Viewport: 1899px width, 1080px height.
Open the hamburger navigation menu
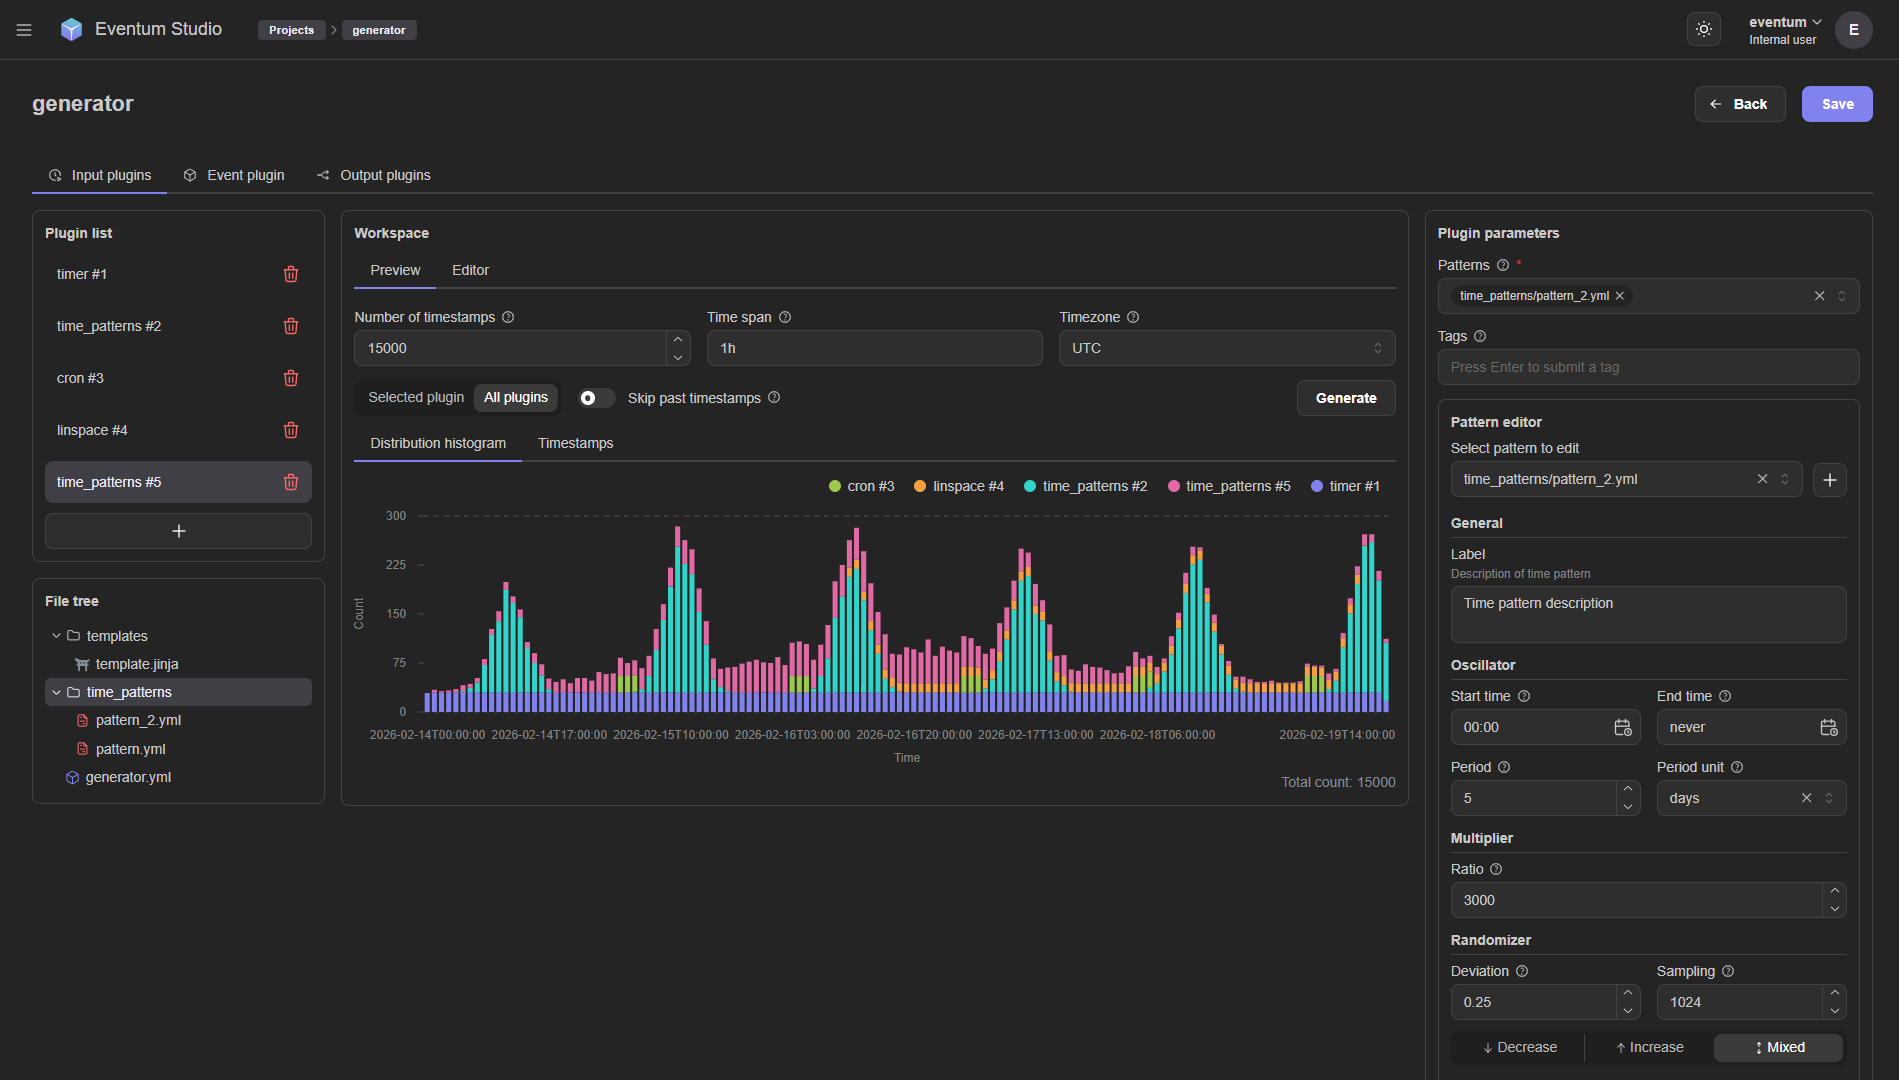24,30
